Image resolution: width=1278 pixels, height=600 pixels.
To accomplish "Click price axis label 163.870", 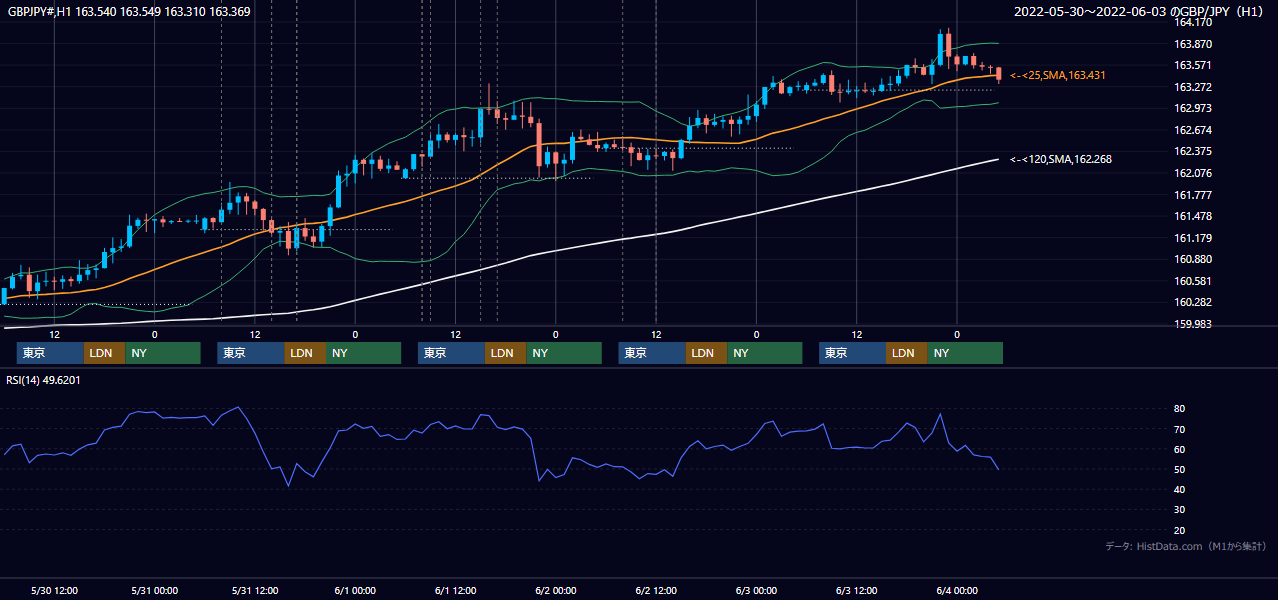I will click(x=1194, y=44).
